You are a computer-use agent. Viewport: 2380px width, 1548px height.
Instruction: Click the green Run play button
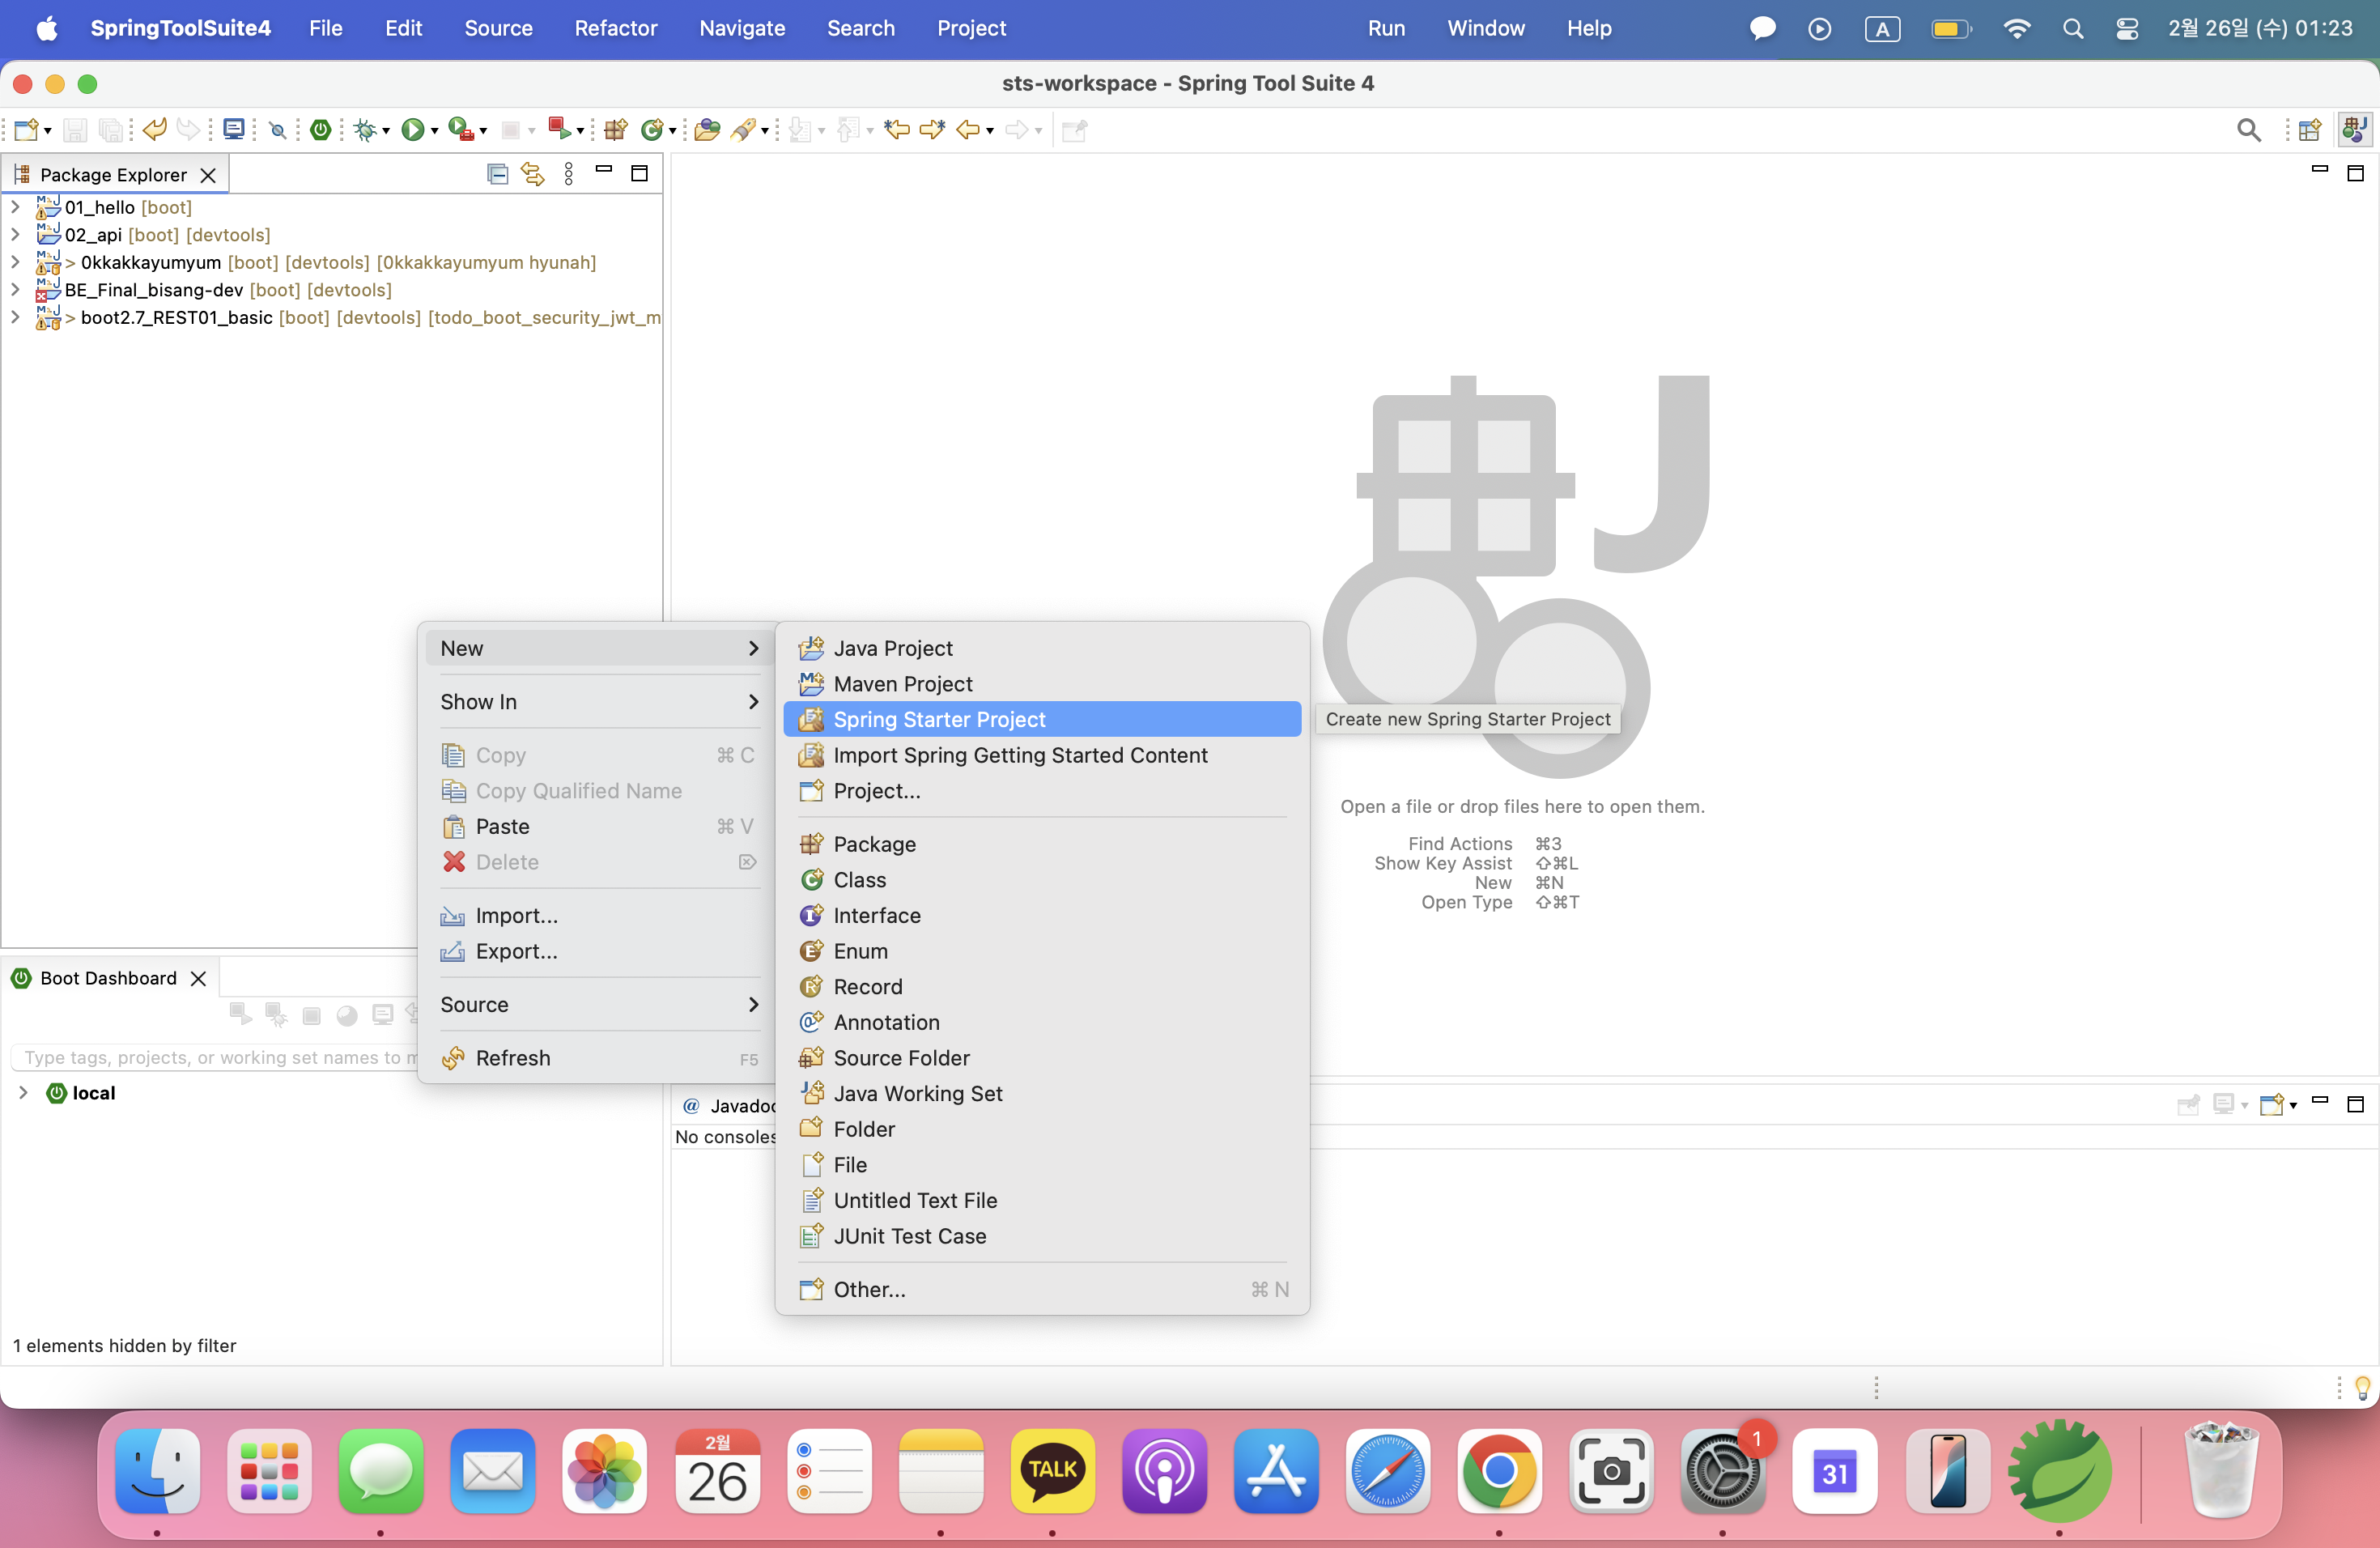tap(412, 130)
